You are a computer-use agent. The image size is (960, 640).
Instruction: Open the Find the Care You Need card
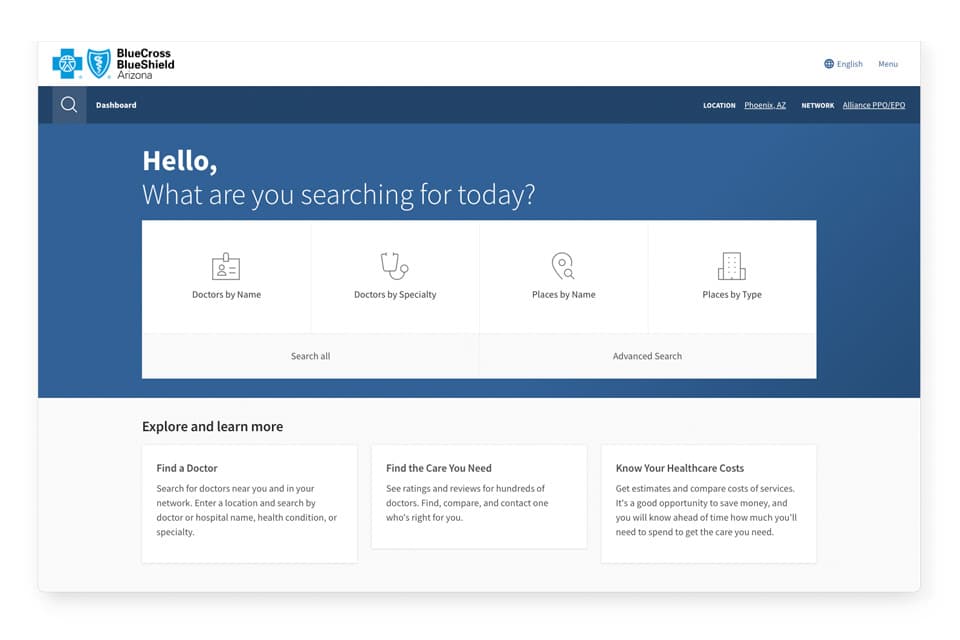pos(478,496)
